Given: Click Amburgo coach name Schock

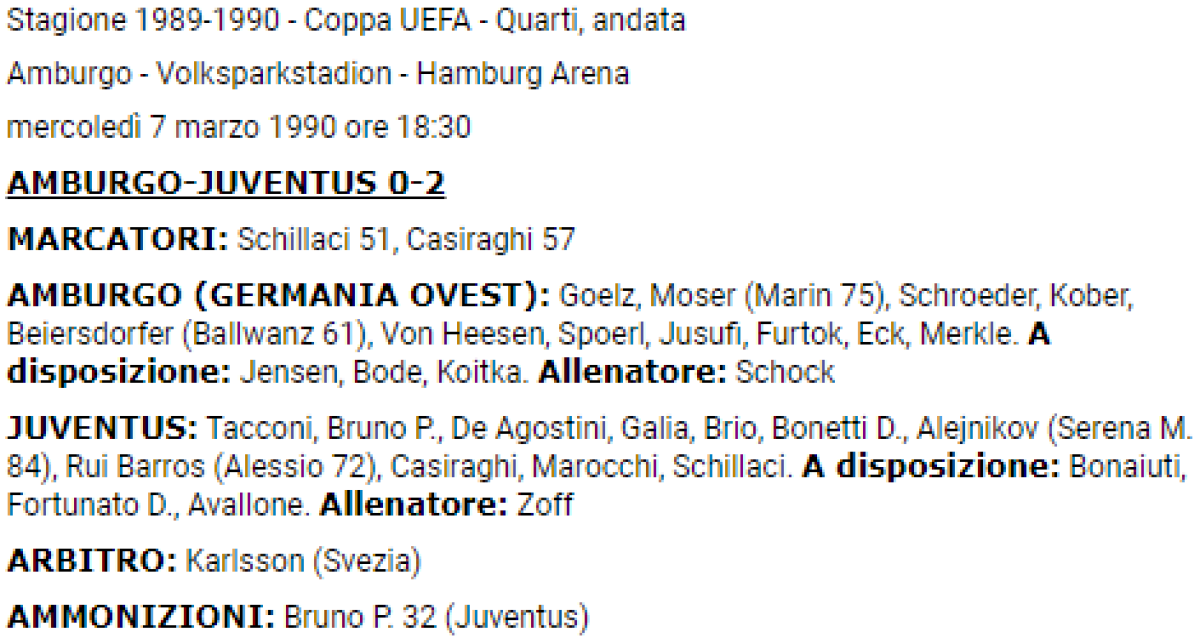Looking at the screenshot, I should click(x=784, y=372).
